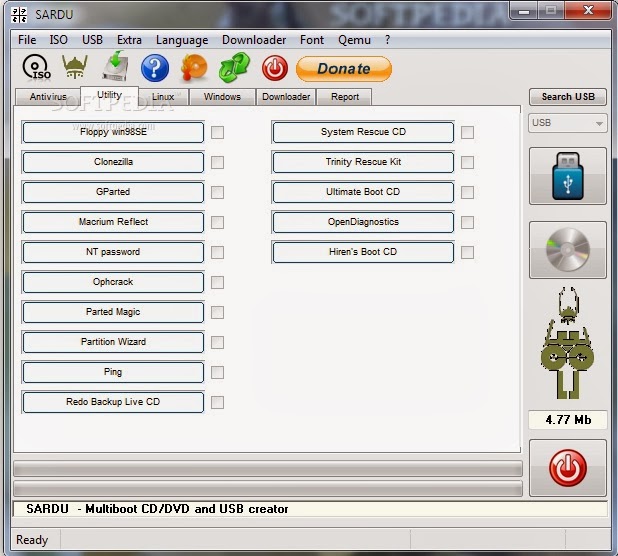Click the large CD disc button
Image resolution: width=618 pixels, height=556 pixels.
tap(568, 250)
